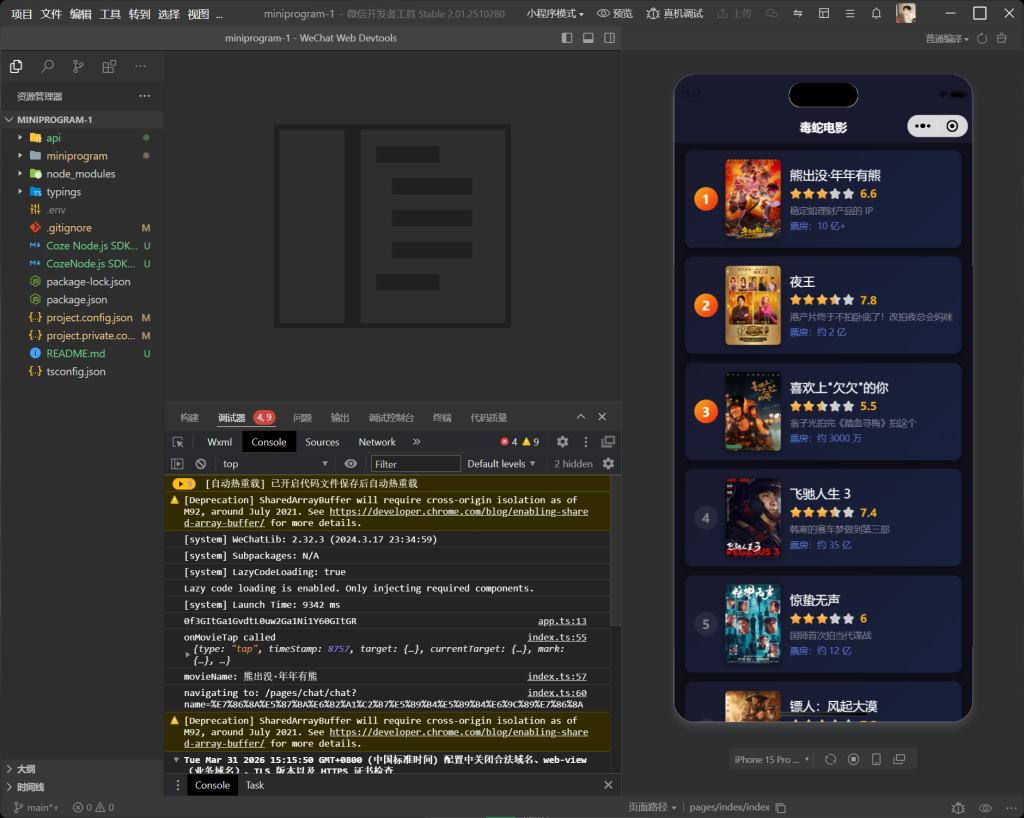This screenshot has height=818, width=1024.
Task: Click the 预览 preview button
Action: click(x=615, y=13)
